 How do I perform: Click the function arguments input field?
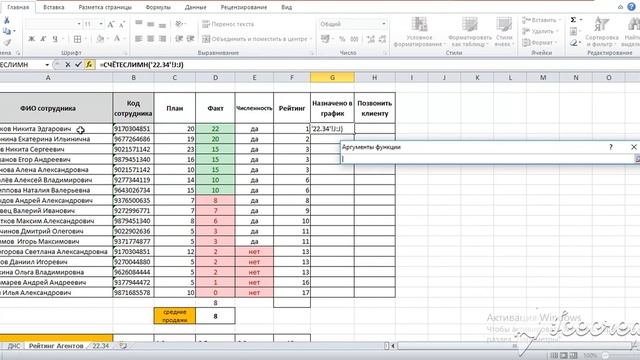click(488, 159)
